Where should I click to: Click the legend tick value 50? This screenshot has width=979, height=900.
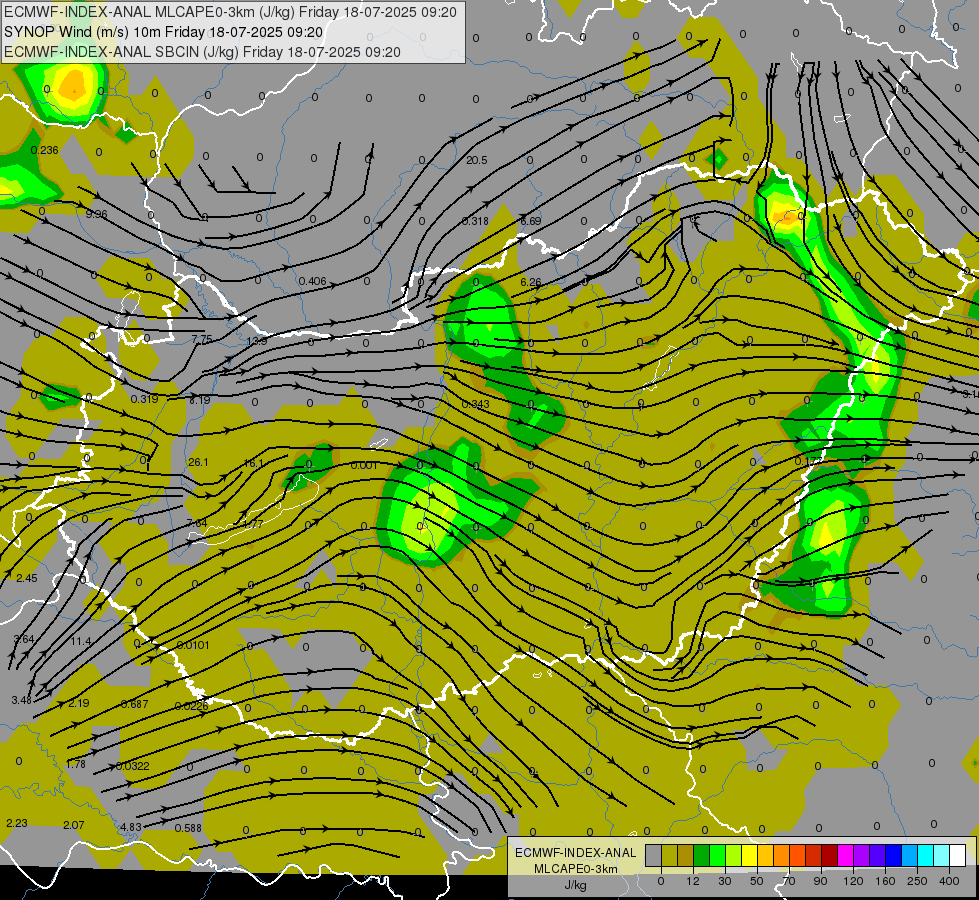pyautogui.click(x=757, y=881)
